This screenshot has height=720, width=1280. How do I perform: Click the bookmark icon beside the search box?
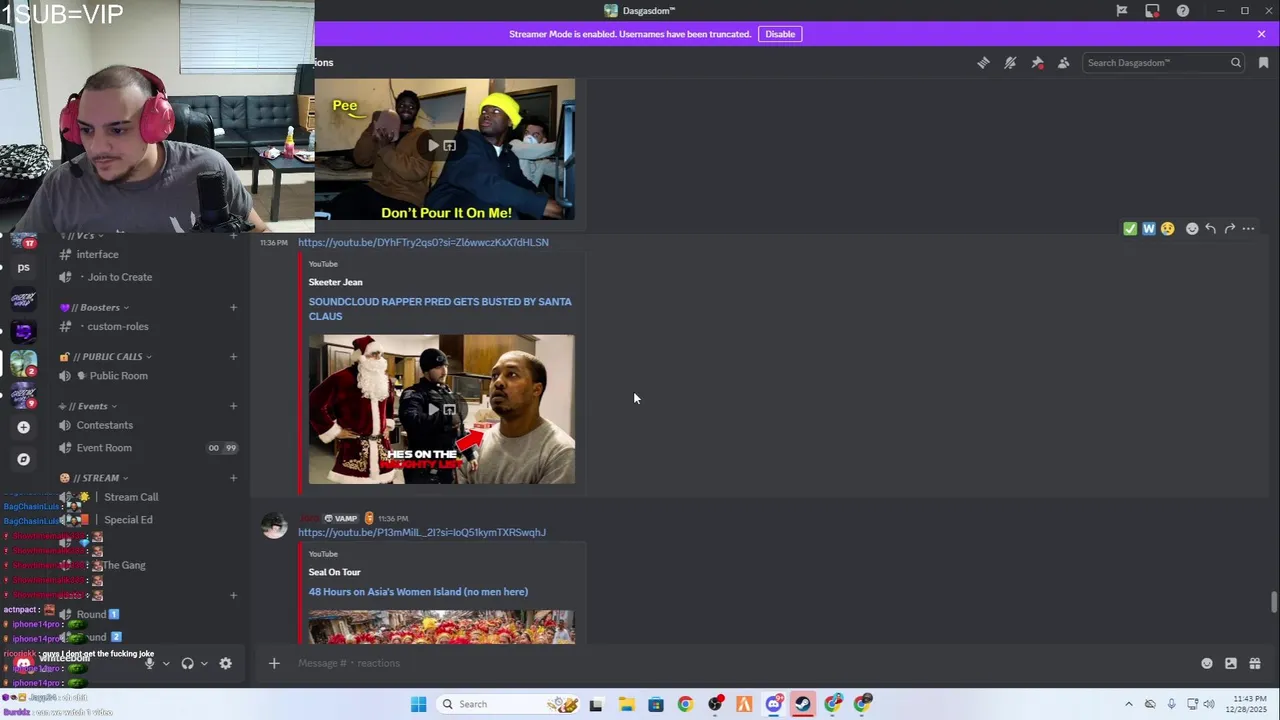(x=1263, y=62)
